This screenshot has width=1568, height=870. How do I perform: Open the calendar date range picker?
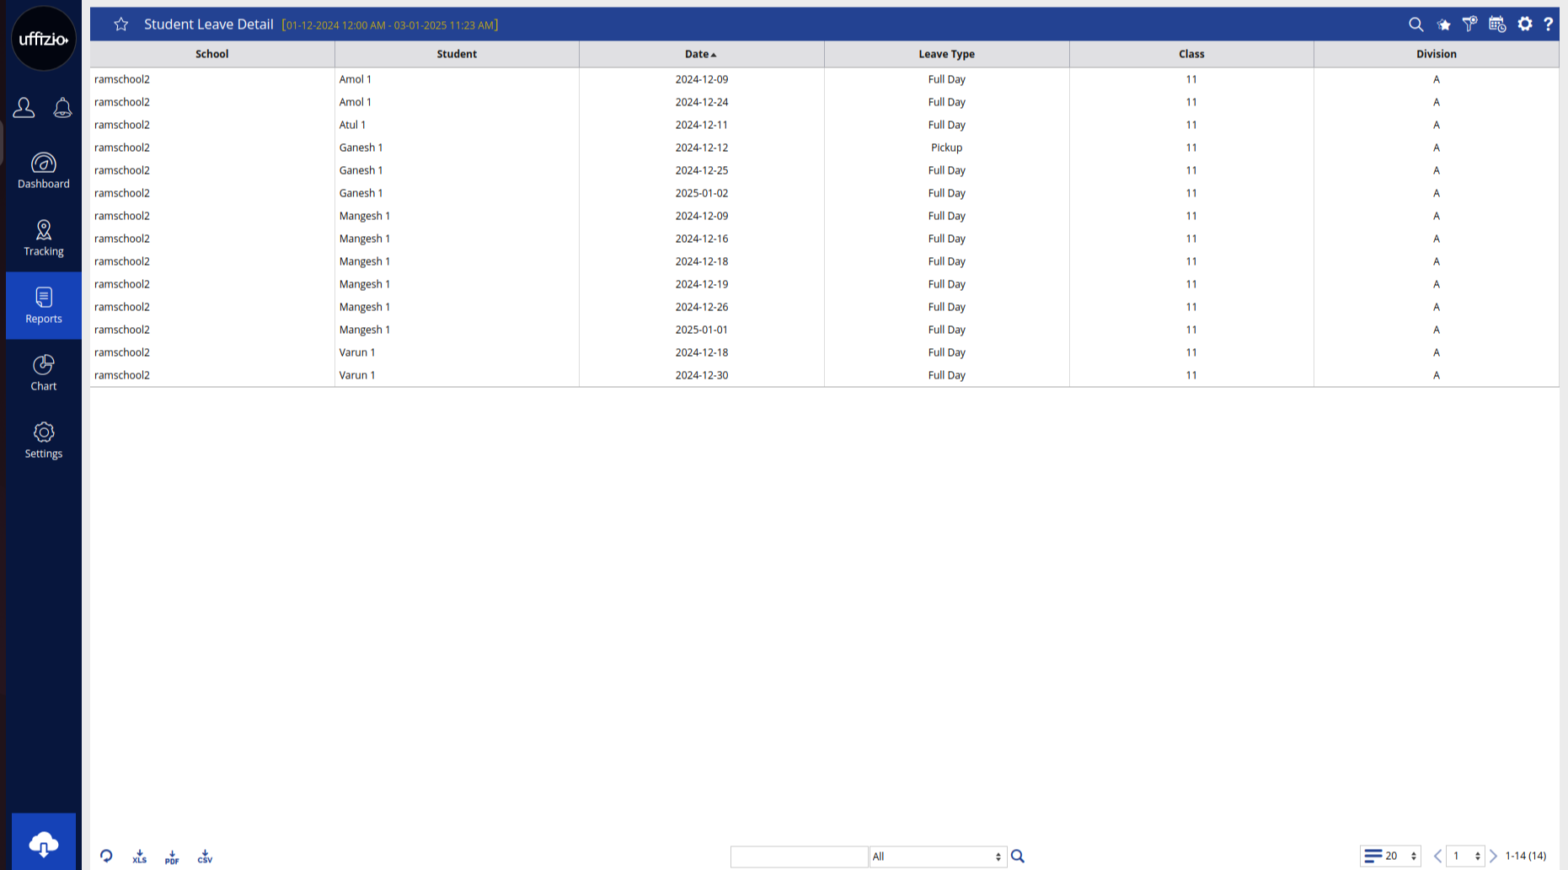coord(1497,24)
